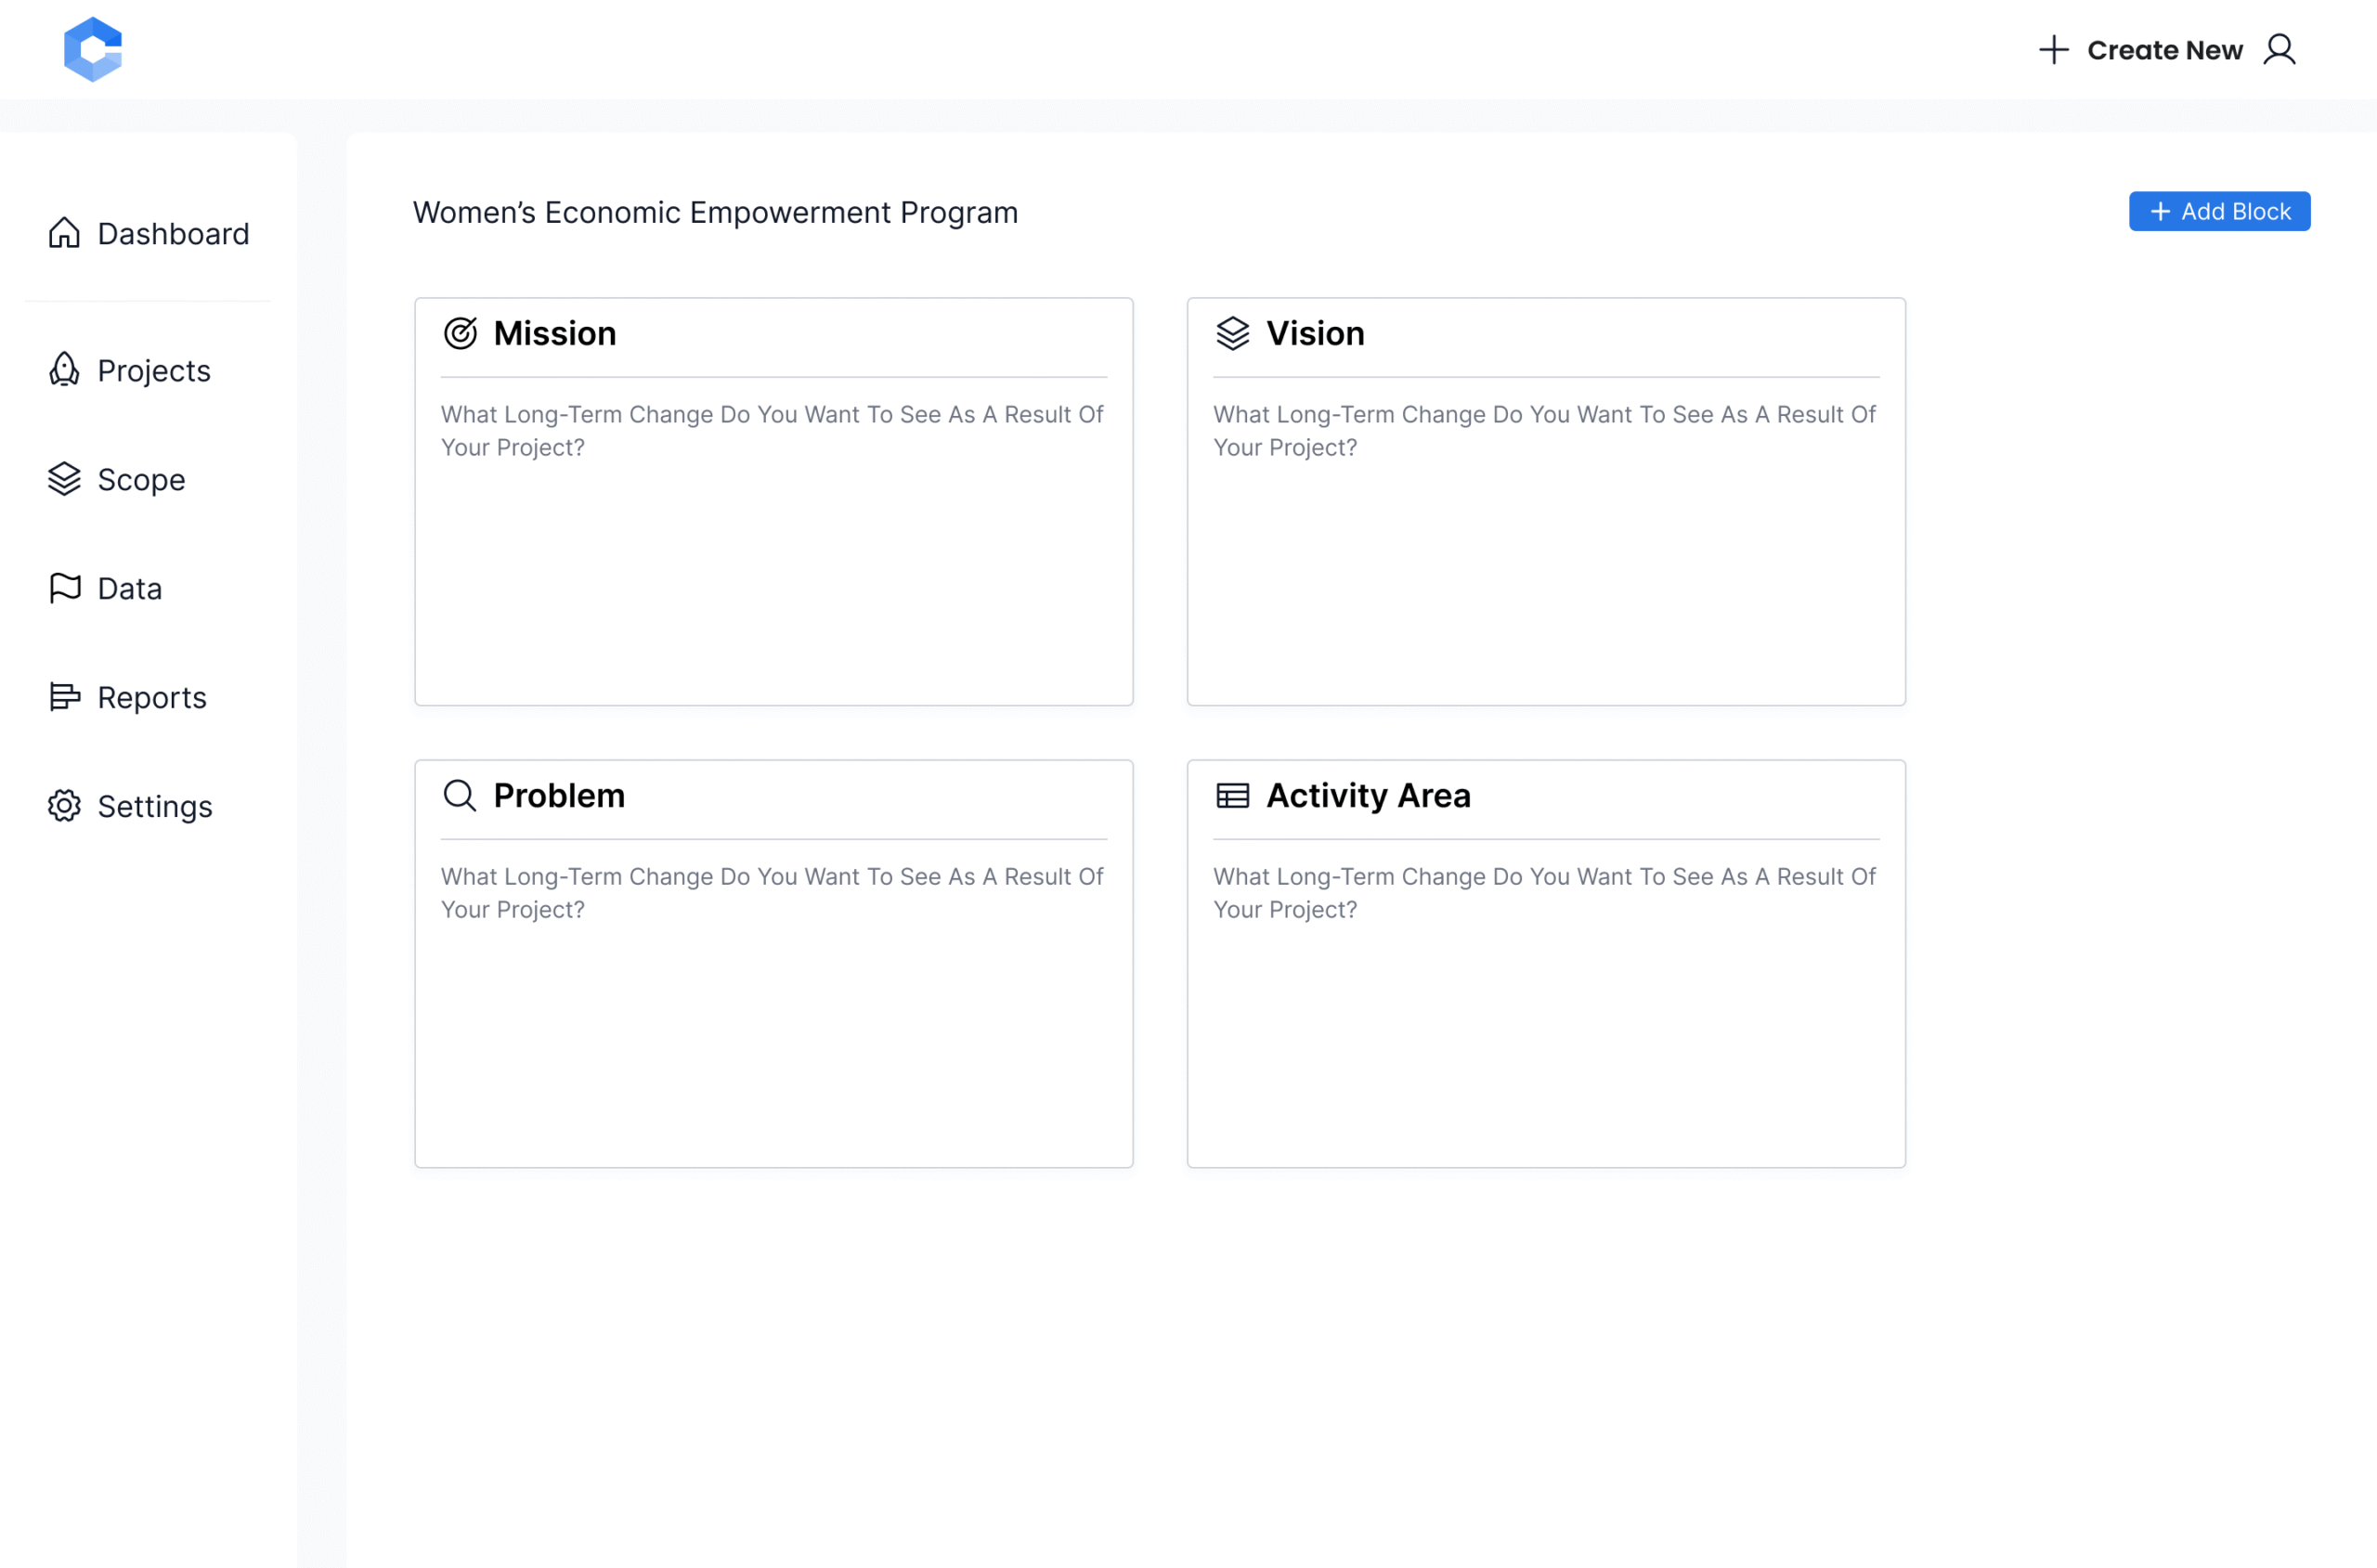2377x1568 pixels.
Task: Add a new block with Add Block
Action: (2218, 211)
